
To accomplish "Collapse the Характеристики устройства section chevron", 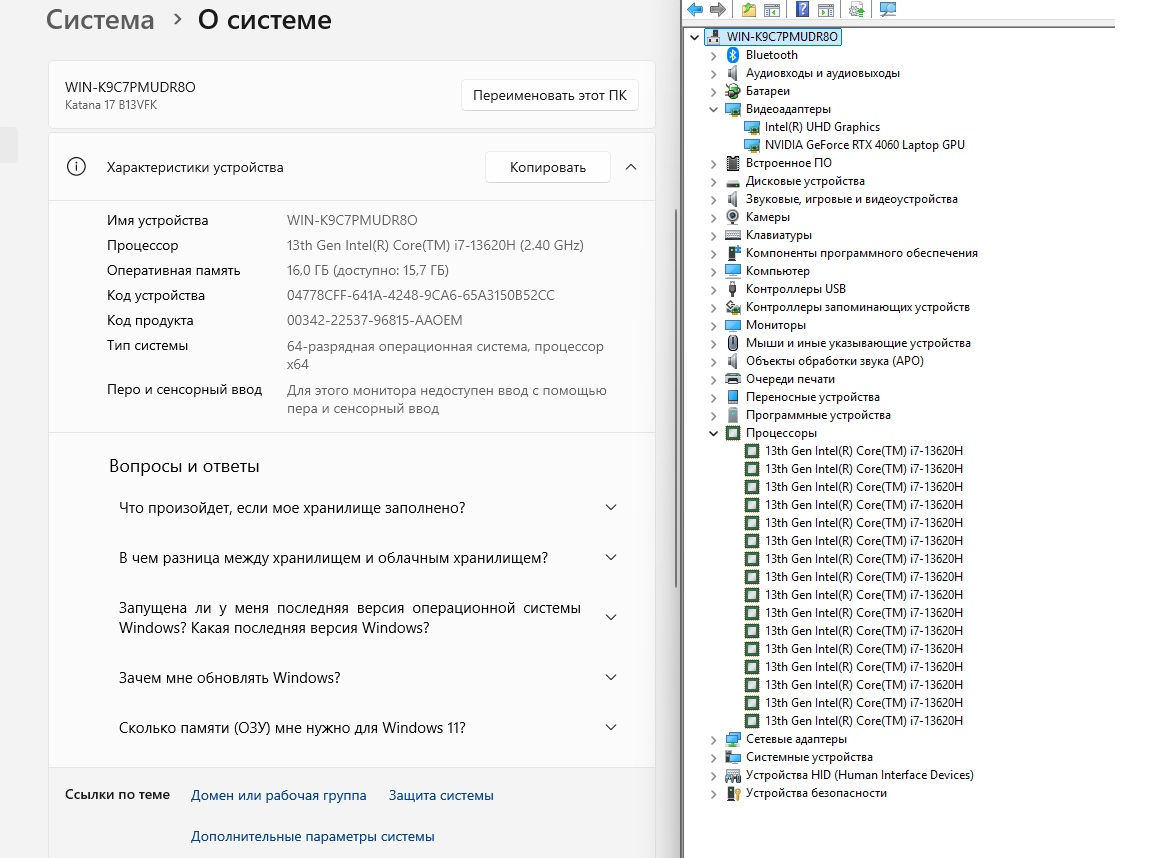I will pos(630,167).
